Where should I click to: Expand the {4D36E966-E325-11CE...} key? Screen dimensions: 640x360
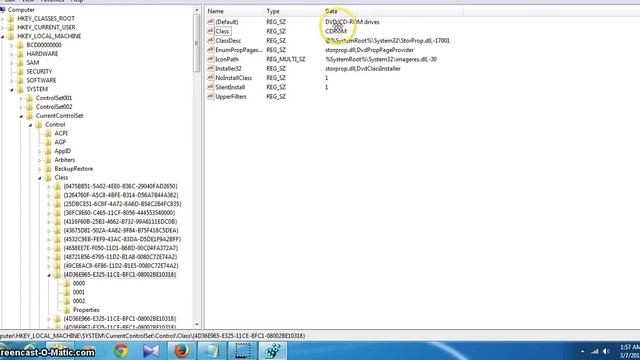49,319
